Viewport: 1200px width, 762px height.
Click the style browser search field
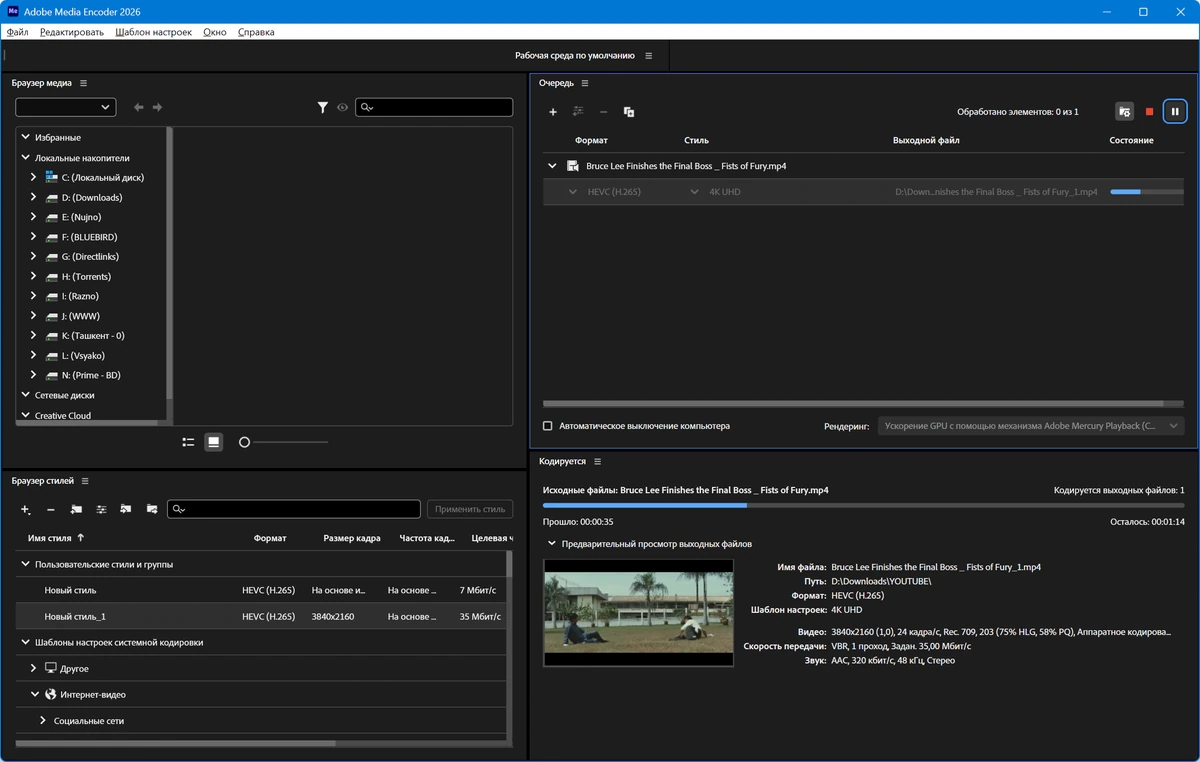(294, 509)
